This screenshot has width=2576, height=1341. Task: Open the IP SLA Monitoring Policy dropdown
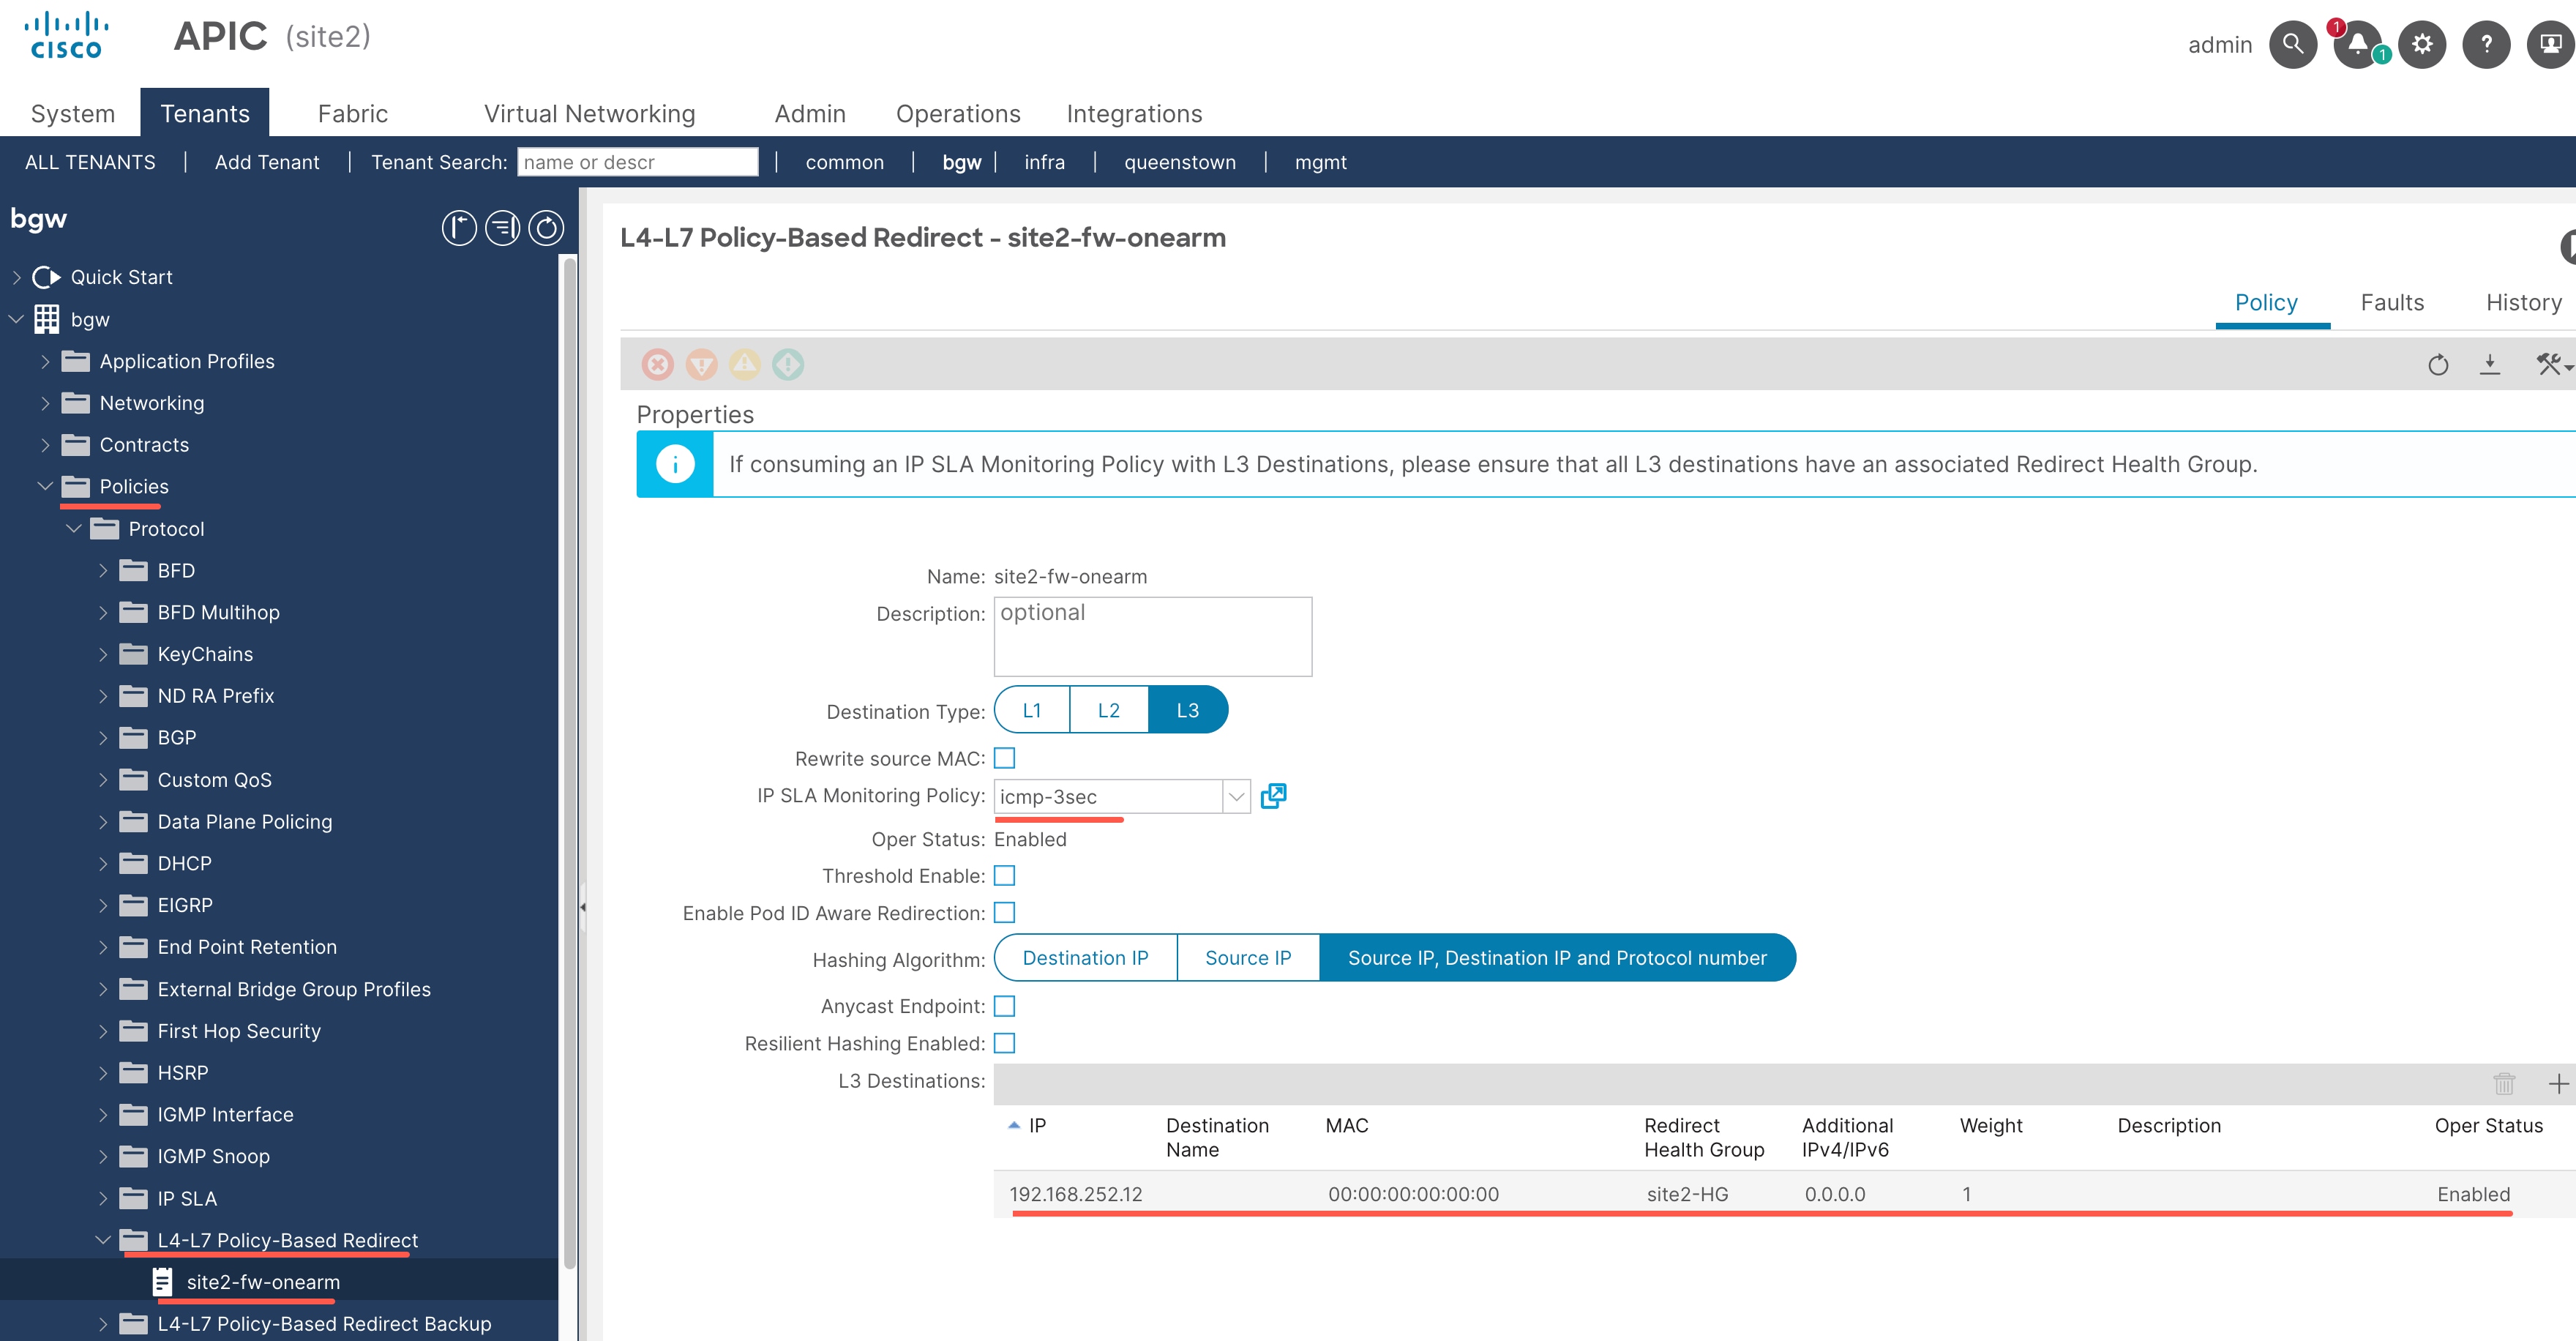pyautogui.click(x=1236, y=796)
